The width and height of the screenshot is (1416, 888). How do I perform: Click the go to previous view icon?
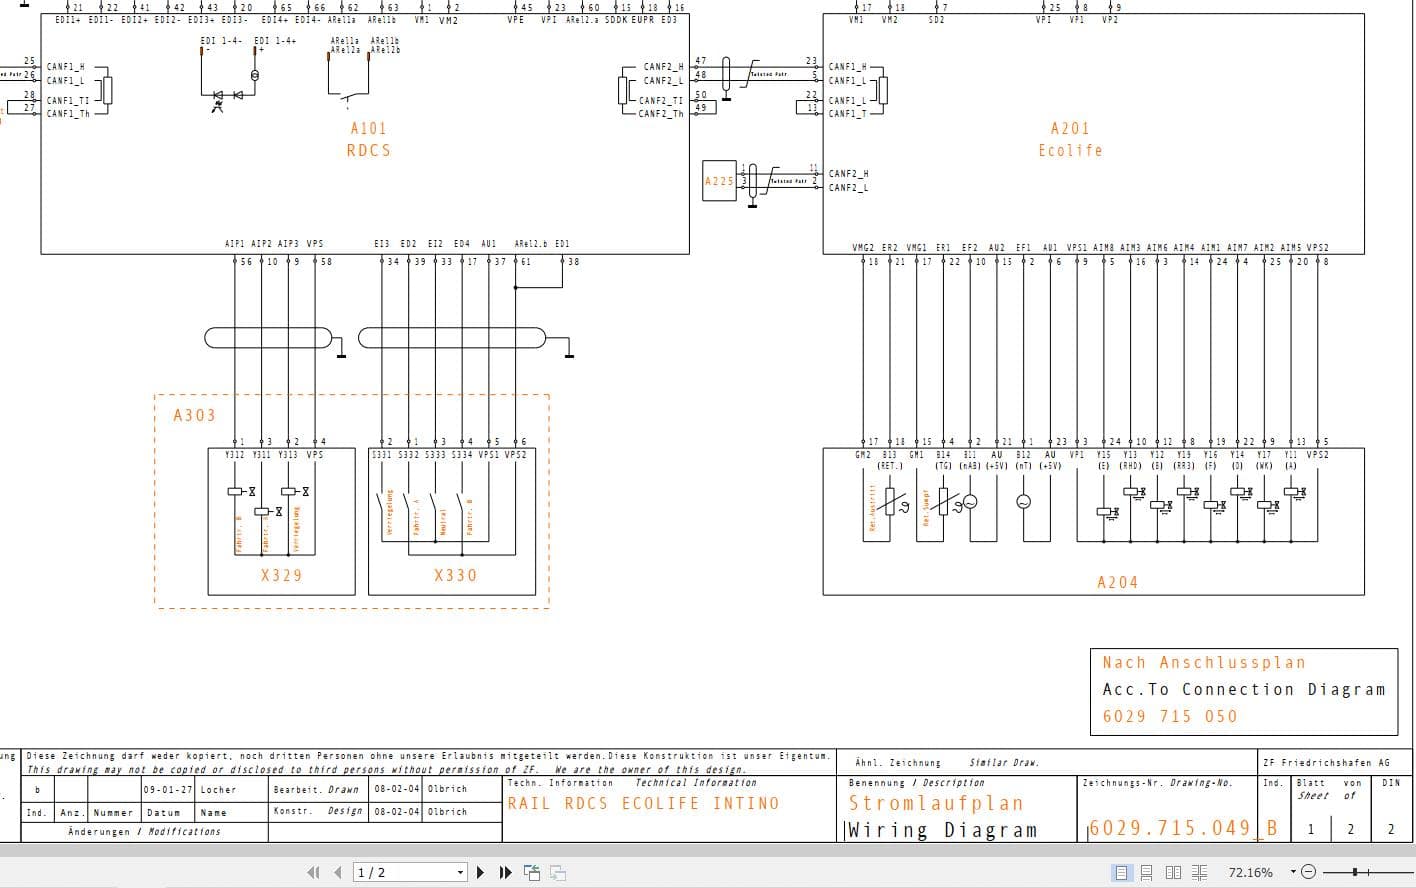pos(532,872)
